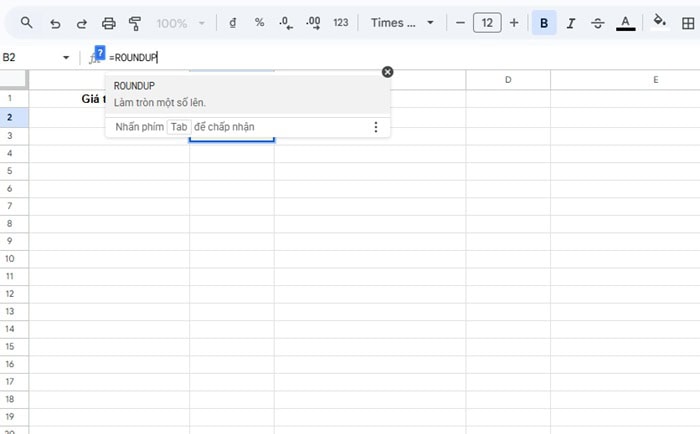The height and width of the screenshot is (434, 700).
Task: Activate the paint format tool
Action: coord(135,23)
